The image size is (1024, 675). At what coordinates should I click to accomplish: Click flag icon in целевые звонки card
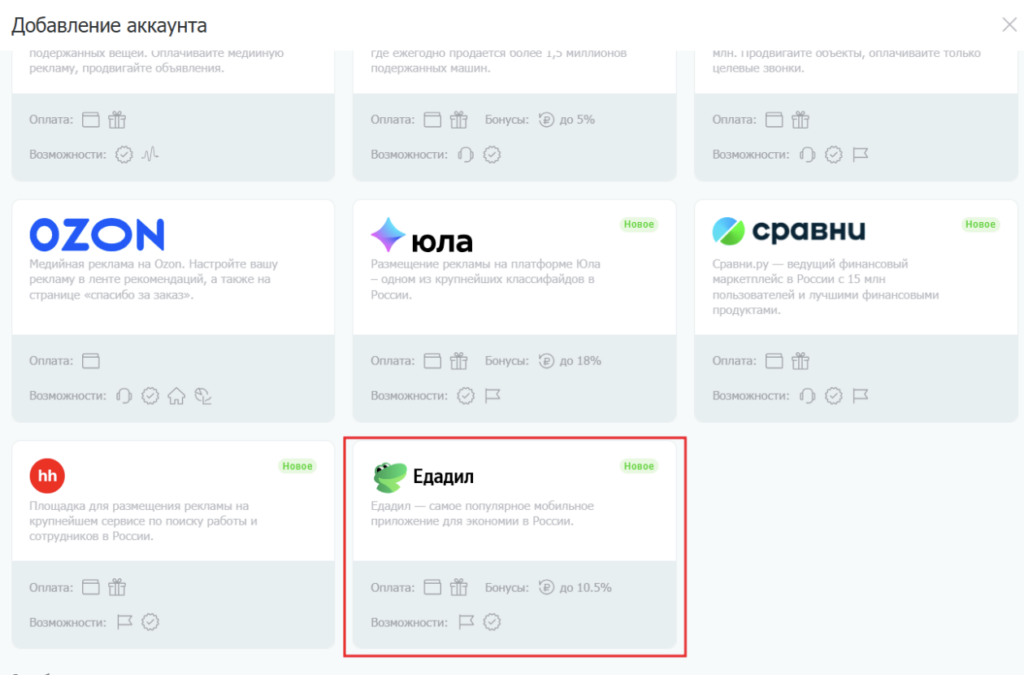tap(861, 154)
